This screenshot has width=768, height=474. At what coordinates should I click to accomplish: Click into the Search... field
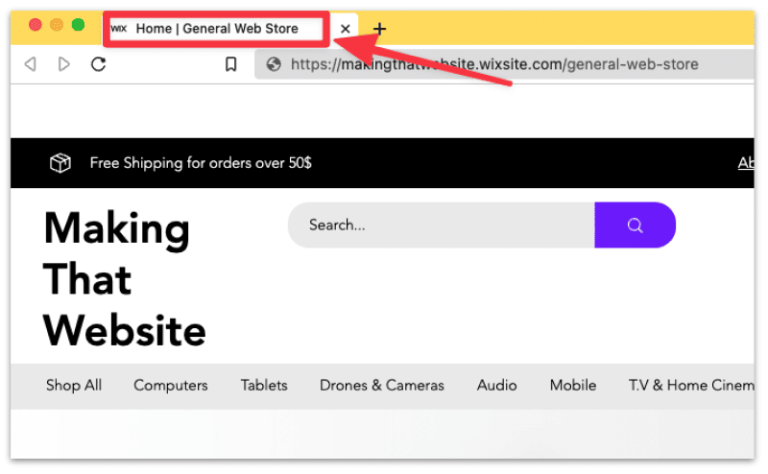tap(440, 225)
